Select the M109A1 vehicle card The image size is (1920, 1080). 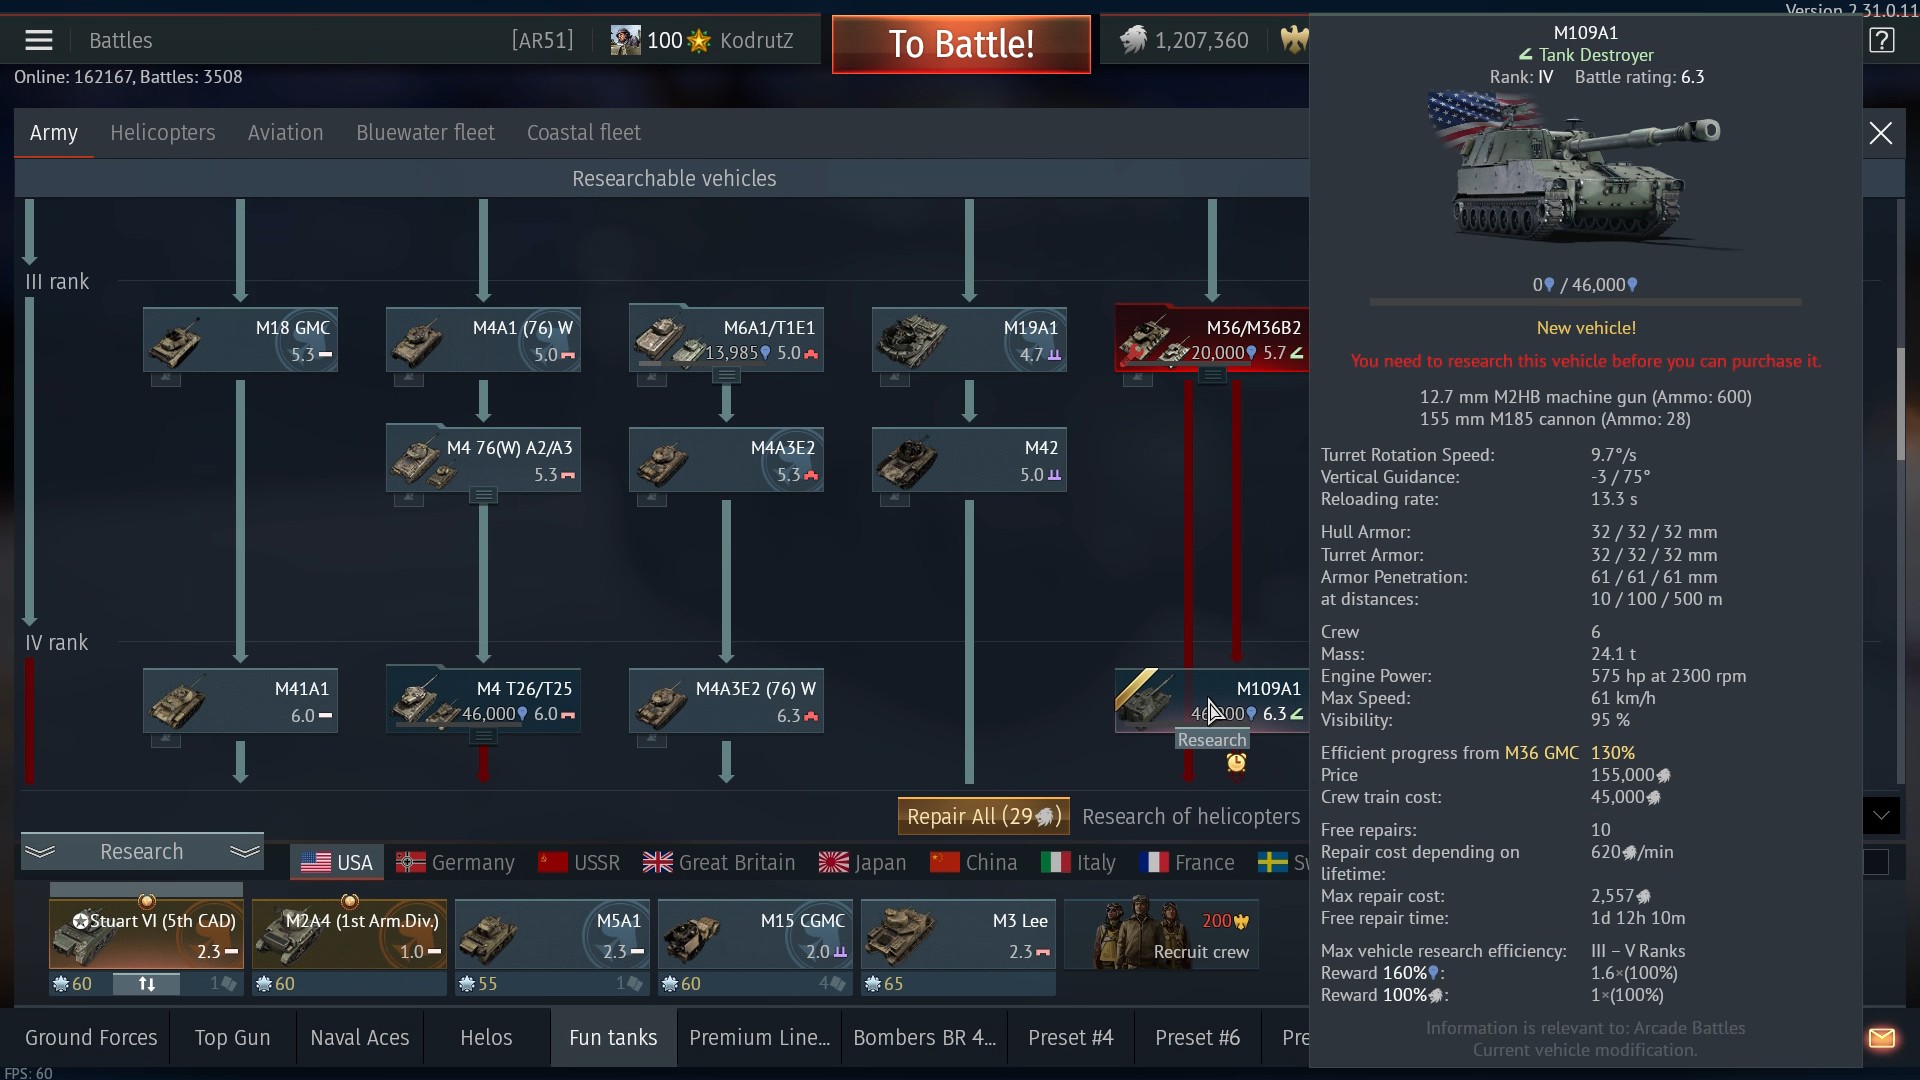[1212, 701]
